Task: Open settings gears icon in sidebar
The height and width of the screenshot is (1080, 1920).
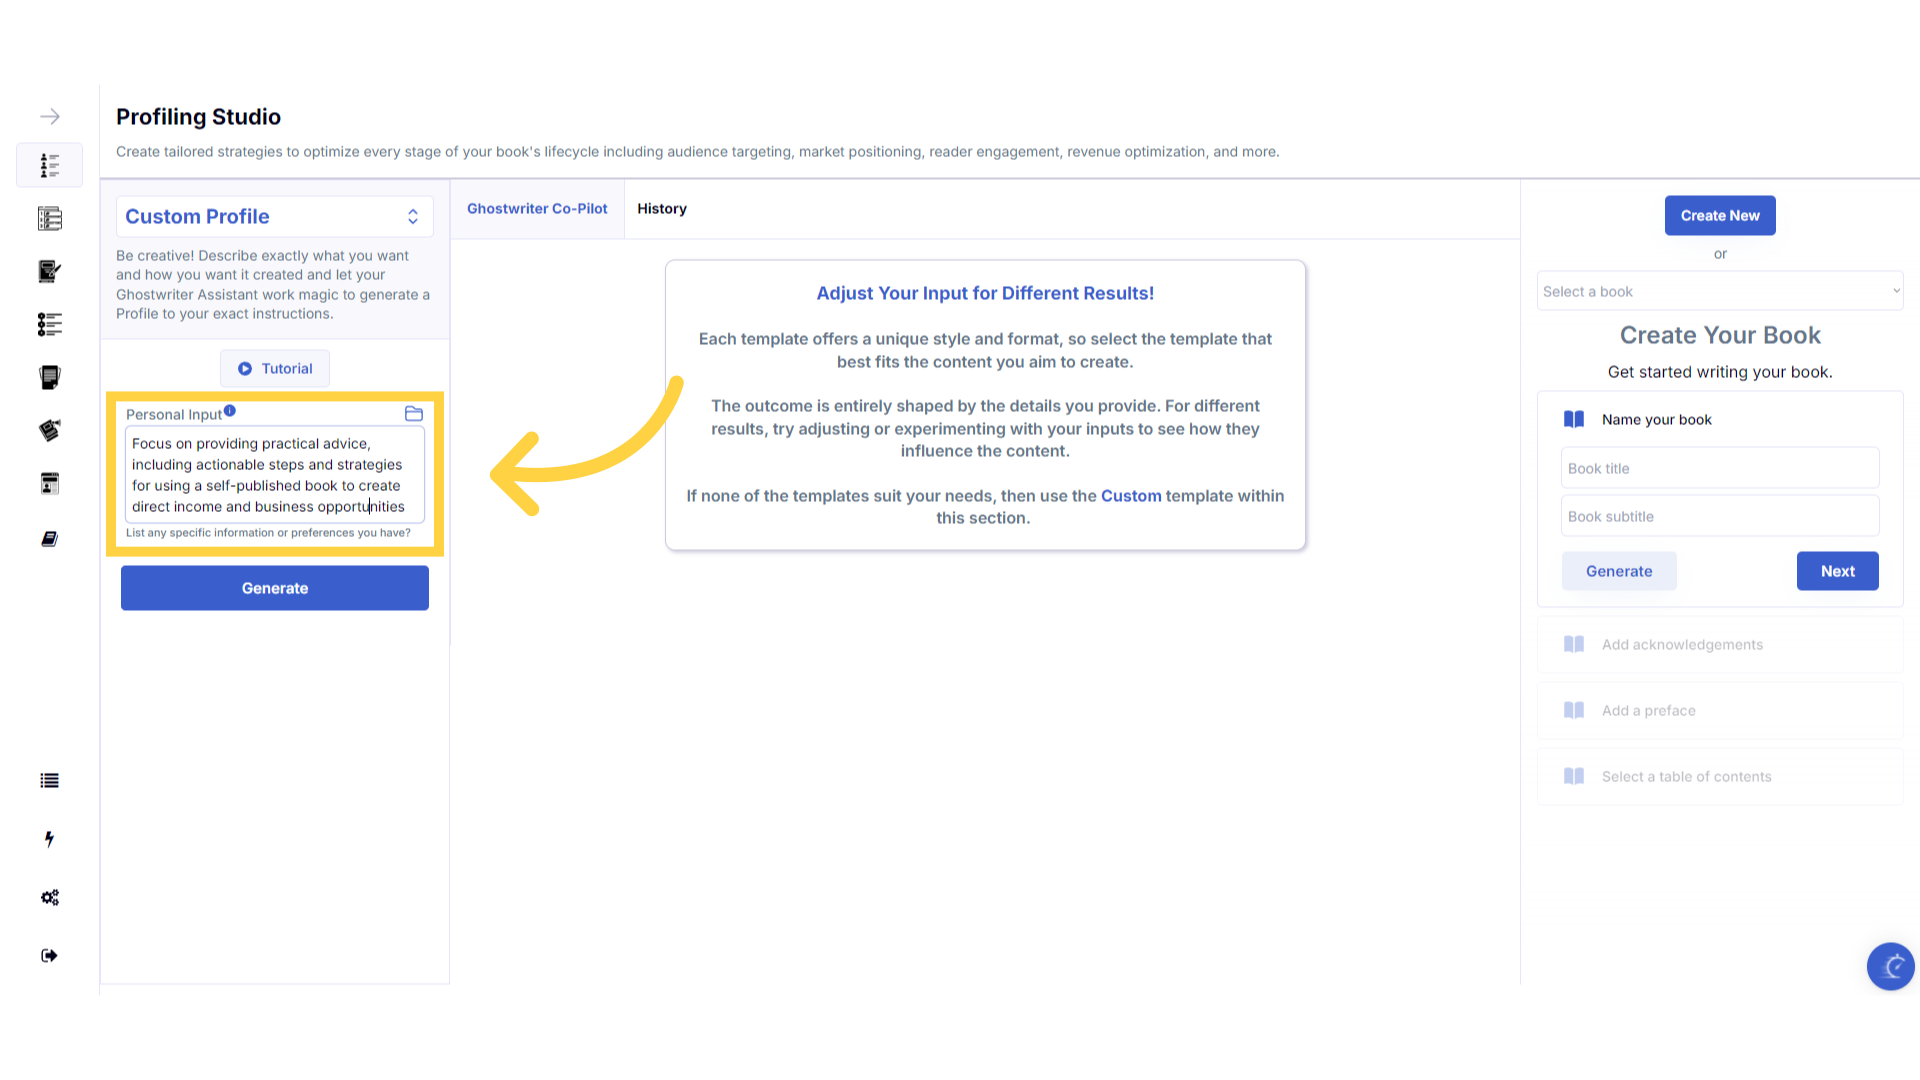Action: click(49, 897)
